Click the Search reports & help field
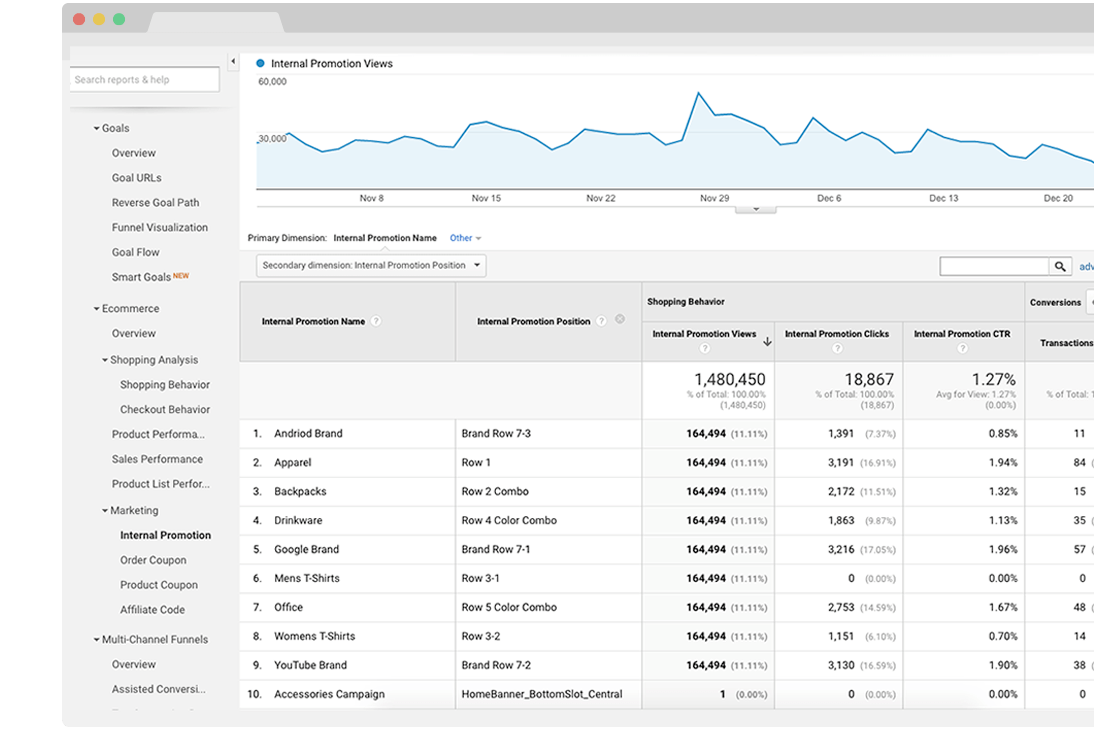The height and width of the screenshot is (732, 1094). (x=144, y=80)
